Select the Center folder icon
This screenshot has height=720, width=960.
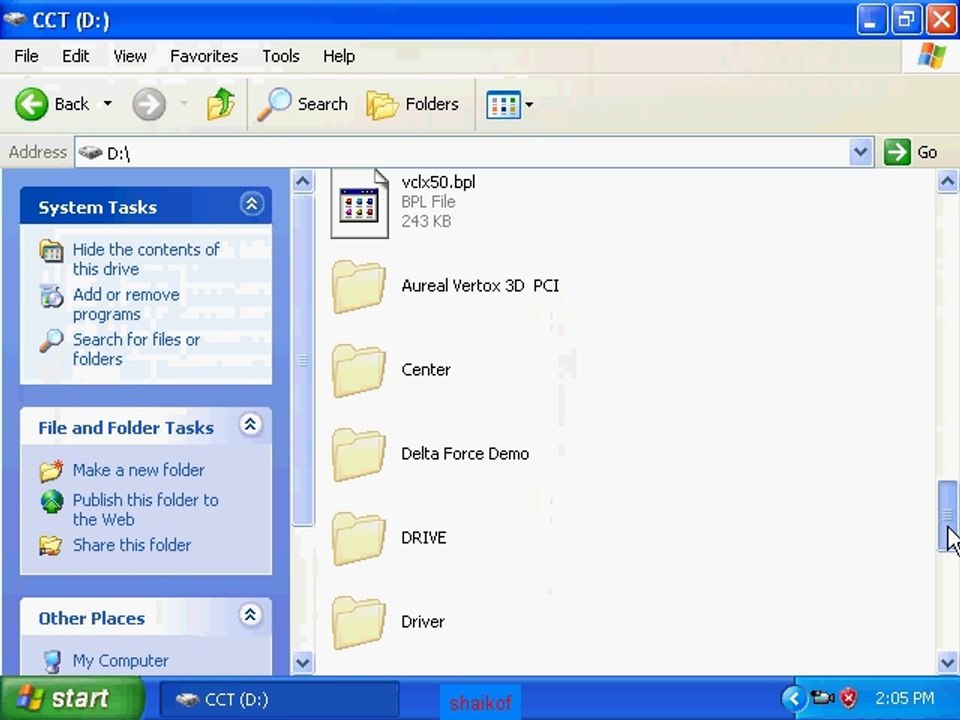click(359, 370)
